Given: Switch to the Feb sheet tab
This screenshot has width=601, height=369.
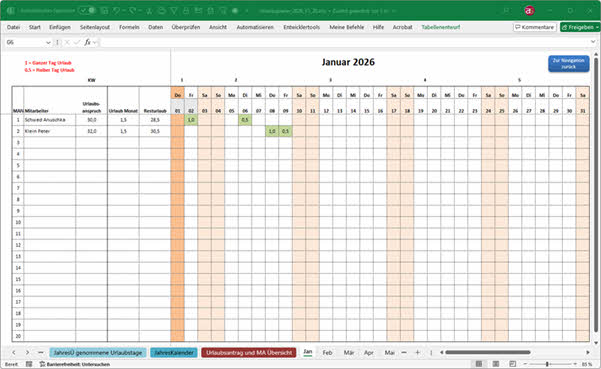Looking at the screenshot, I should (327, 353).
